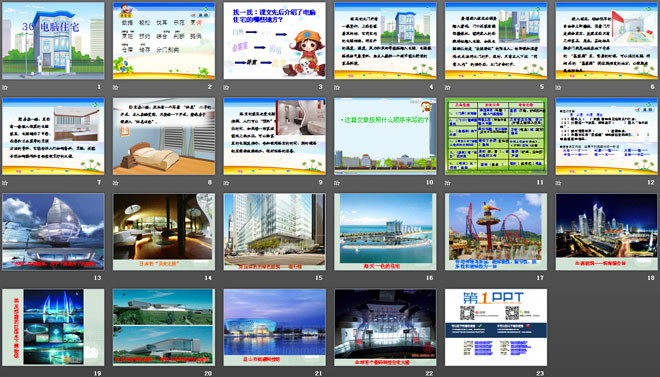Select slide 22 dark science hall interior
660x377 pixels.
tap(385, 327)
